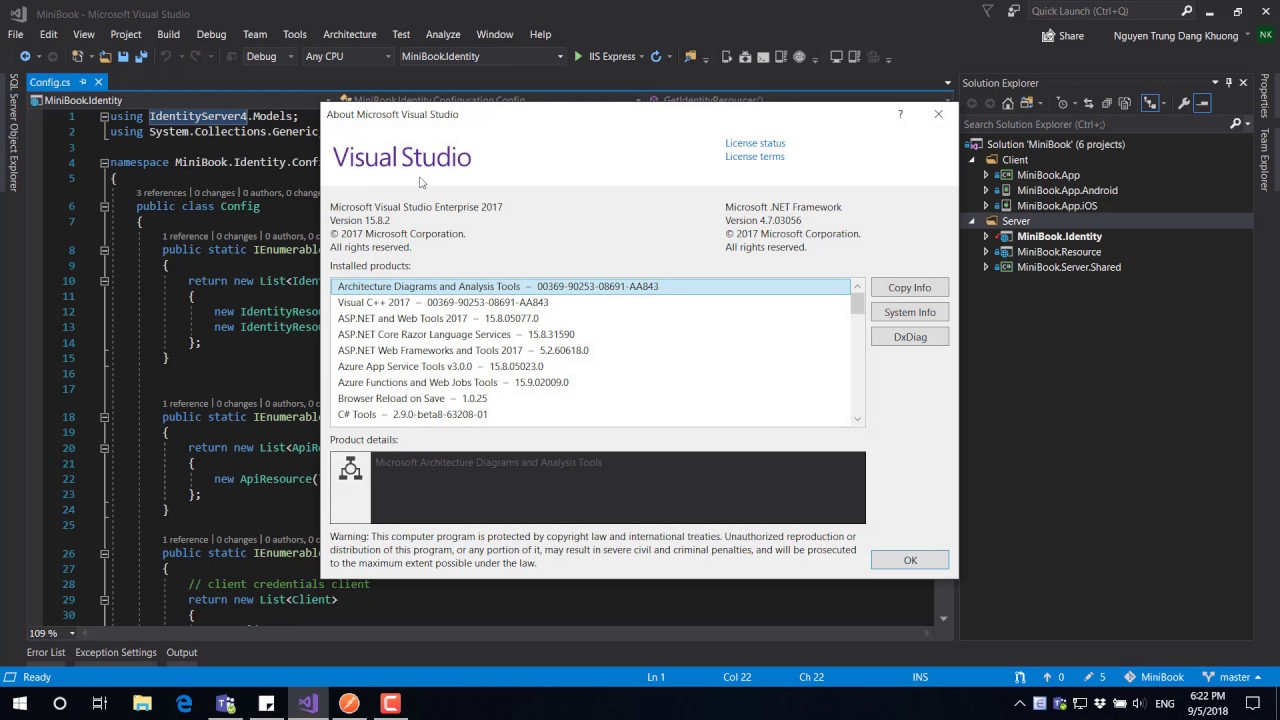The height and width of the screenshot is (720, 1280).
Task: Select Visual C++ 2017 in installed products
Action: point(591,303)
